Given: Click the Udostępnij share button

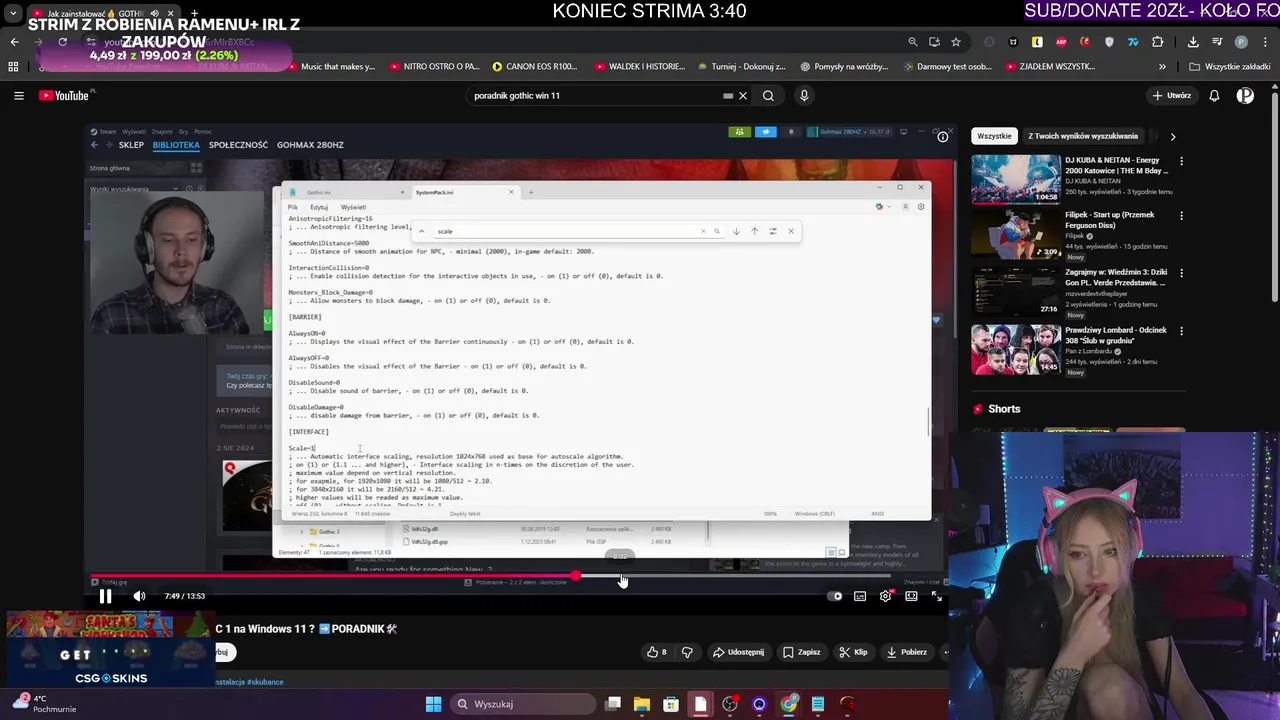Looking at the screenshot, I should (738, 652).
